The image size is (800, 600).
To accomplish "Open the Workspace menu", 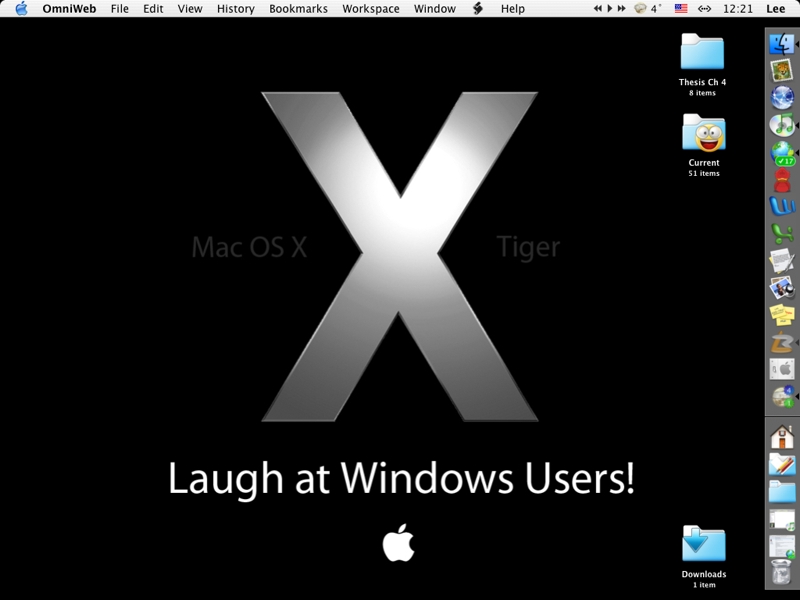I will [x=370, y=9].
